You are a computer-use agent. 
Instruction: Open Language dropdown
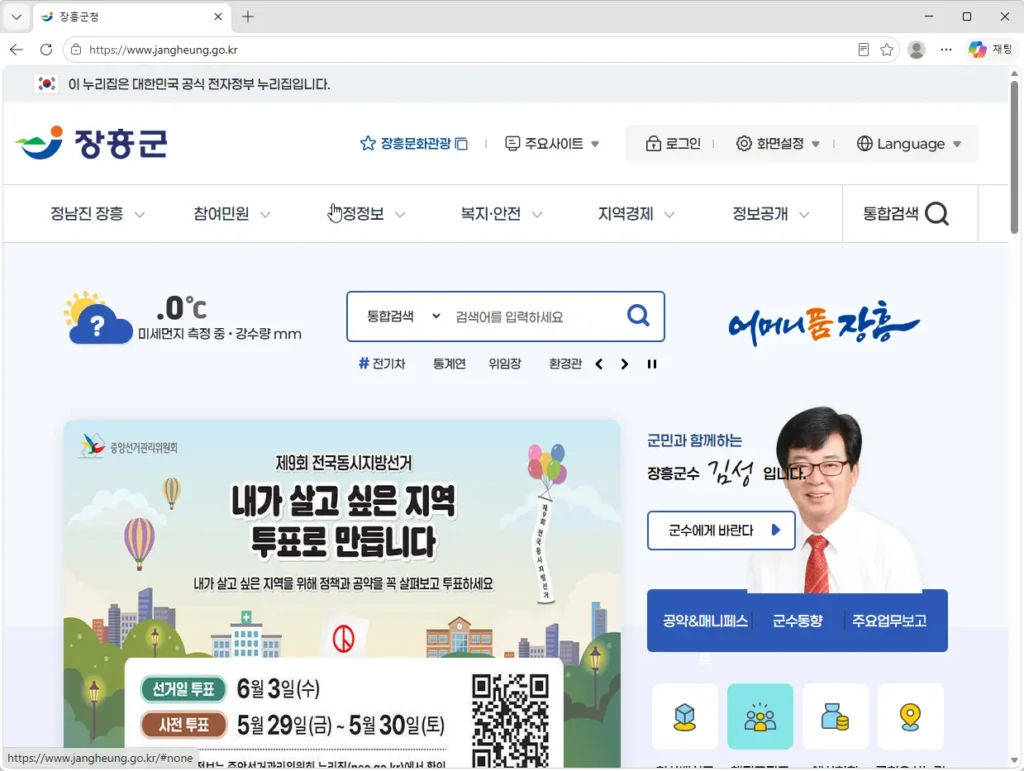click(909, 144)
